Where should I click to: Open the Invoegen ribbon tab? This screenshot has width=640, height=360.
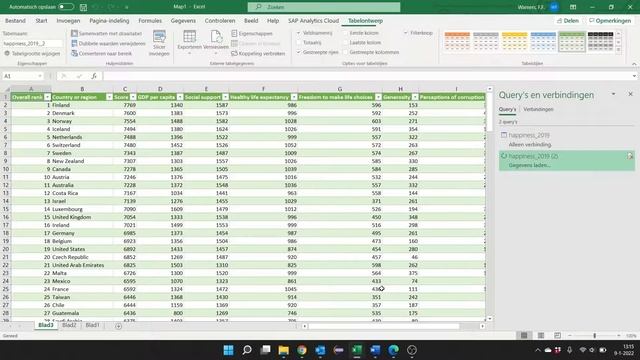[68, 20]
